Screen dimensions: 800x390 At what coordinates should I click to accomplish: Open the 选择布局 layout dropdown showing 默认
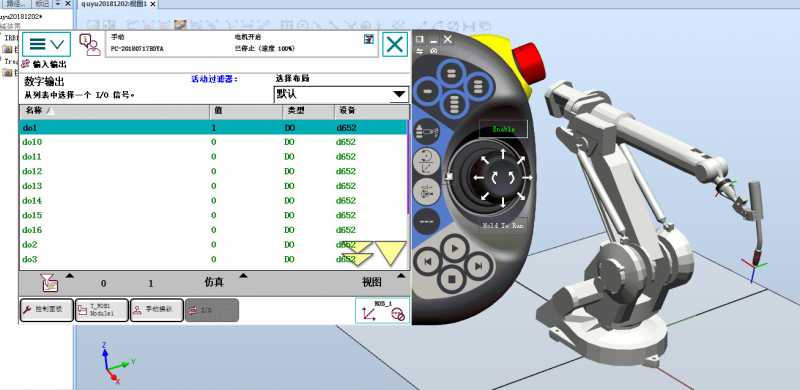click(341, 94)
